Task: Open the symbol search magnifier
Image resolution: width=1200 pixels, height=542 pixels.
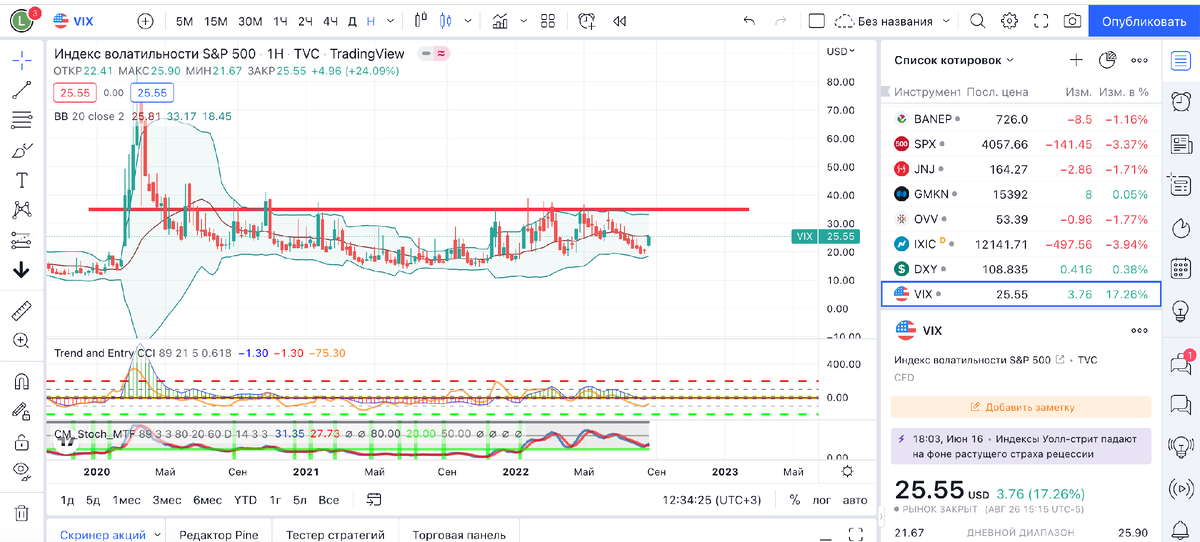Action: click(978, 21)
